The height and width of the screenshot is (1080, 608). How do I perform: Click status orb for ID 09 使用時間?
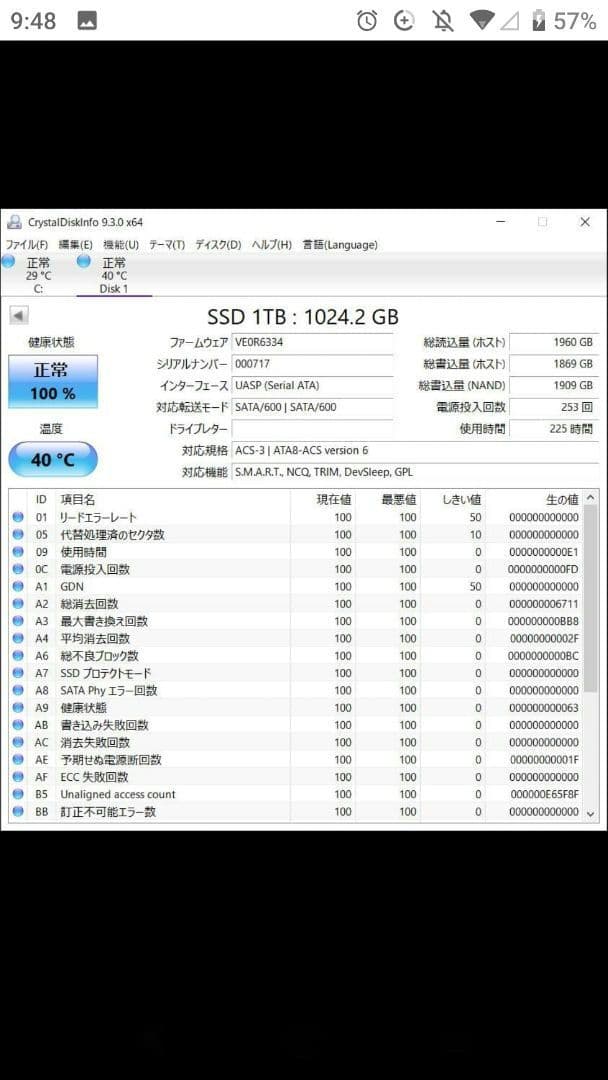[18, 552]
